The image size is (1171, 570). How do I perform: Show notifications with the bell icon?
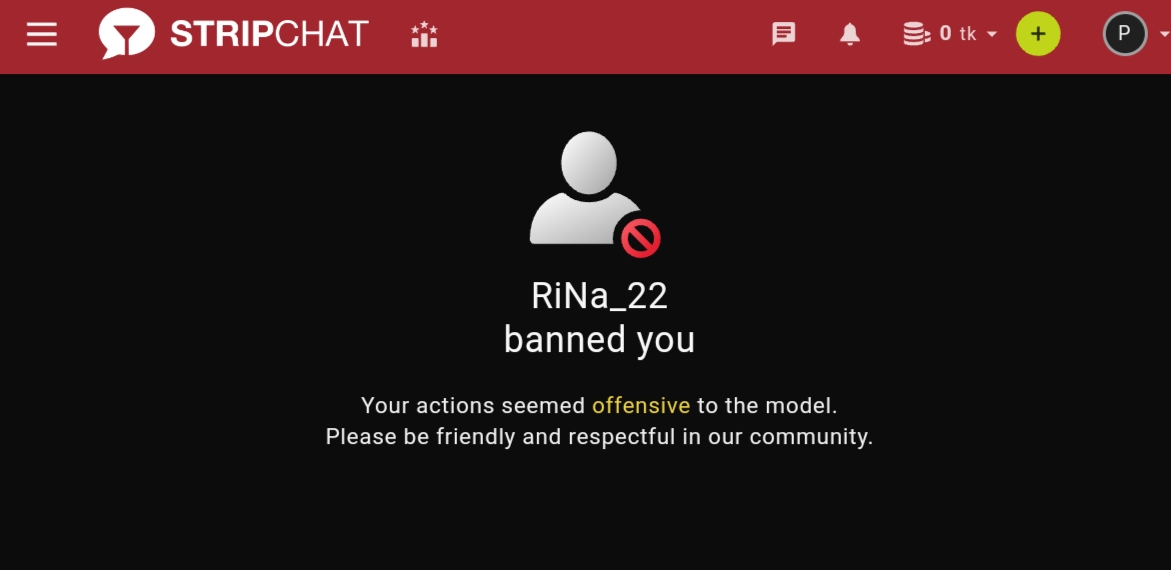850,34
